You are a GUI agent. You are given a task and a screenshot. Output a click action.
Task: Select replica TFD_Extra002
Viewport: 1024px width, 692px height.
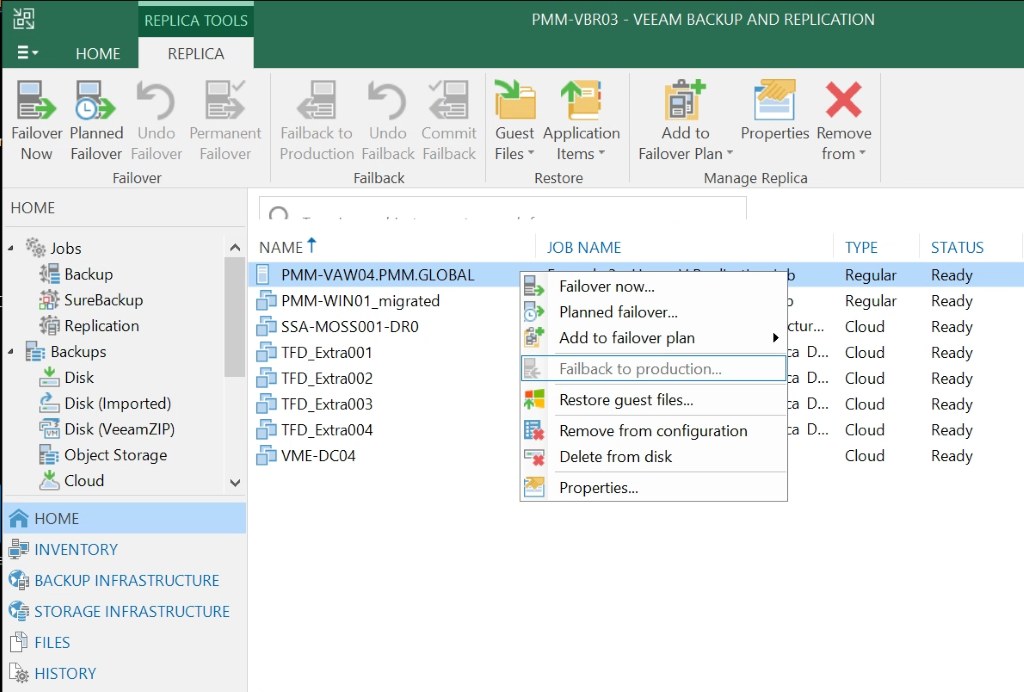pyautogui.click(x=327, y=379)
